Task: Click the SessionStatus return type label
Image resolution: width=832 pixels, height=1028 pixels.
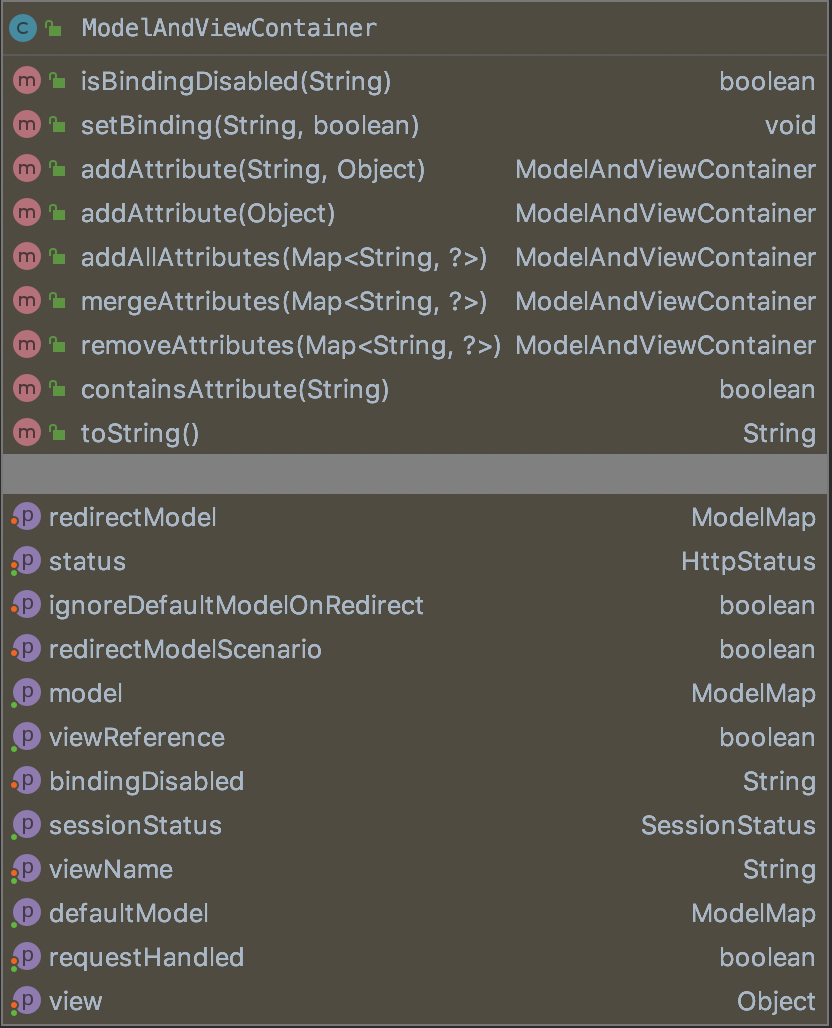Action: (728, 825)
